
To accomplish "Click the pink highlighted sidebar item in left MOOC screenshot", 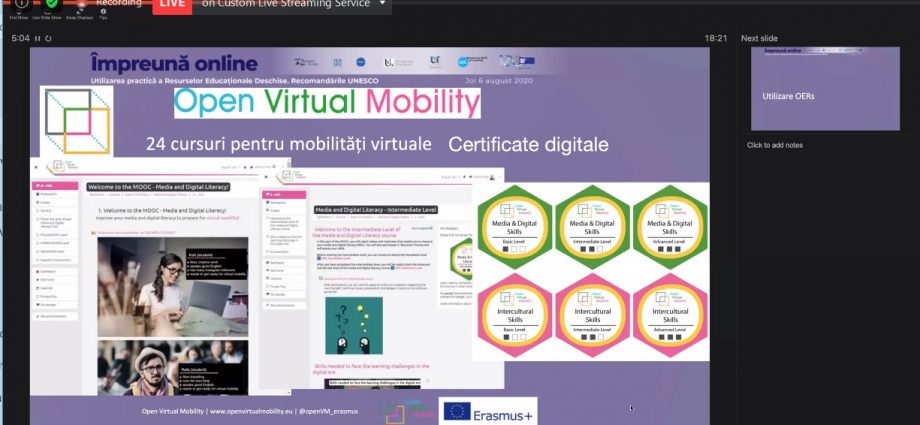I will point(55,185).
